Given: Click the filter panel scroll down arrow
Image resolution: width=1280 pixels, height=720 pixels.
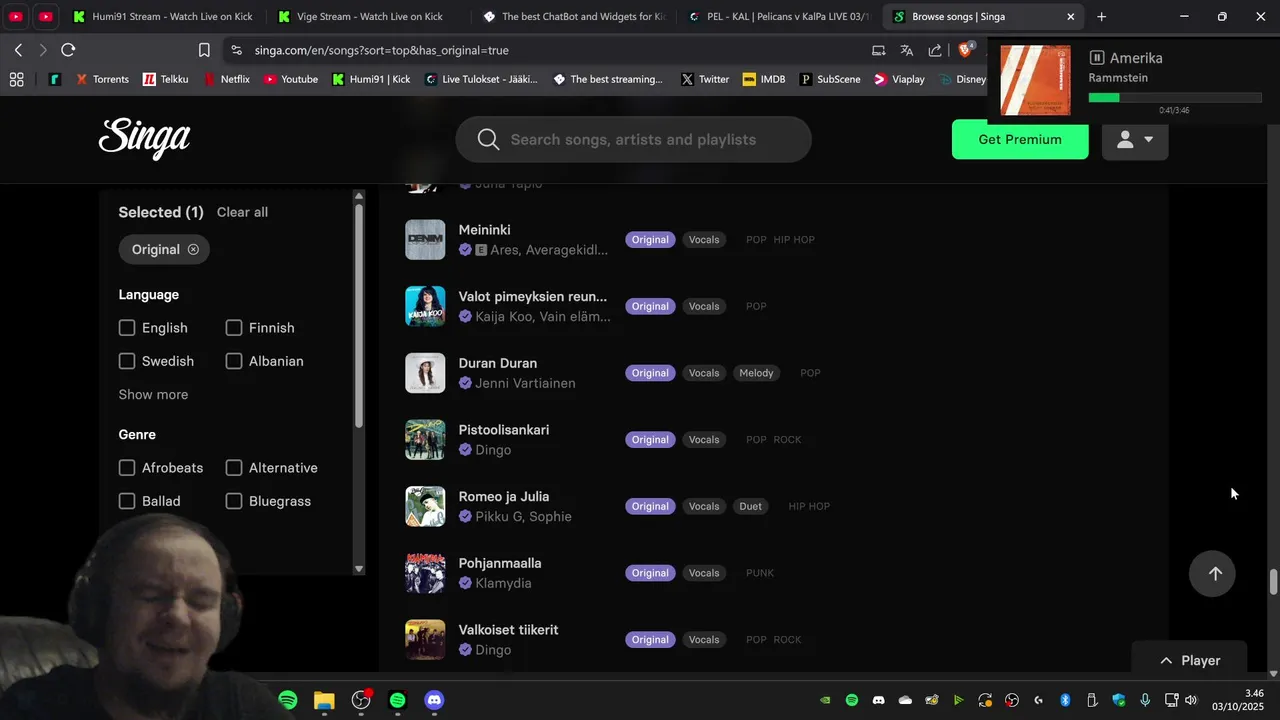Looking at the screenshot, I should pyautogui.click(x=359, y=569).
